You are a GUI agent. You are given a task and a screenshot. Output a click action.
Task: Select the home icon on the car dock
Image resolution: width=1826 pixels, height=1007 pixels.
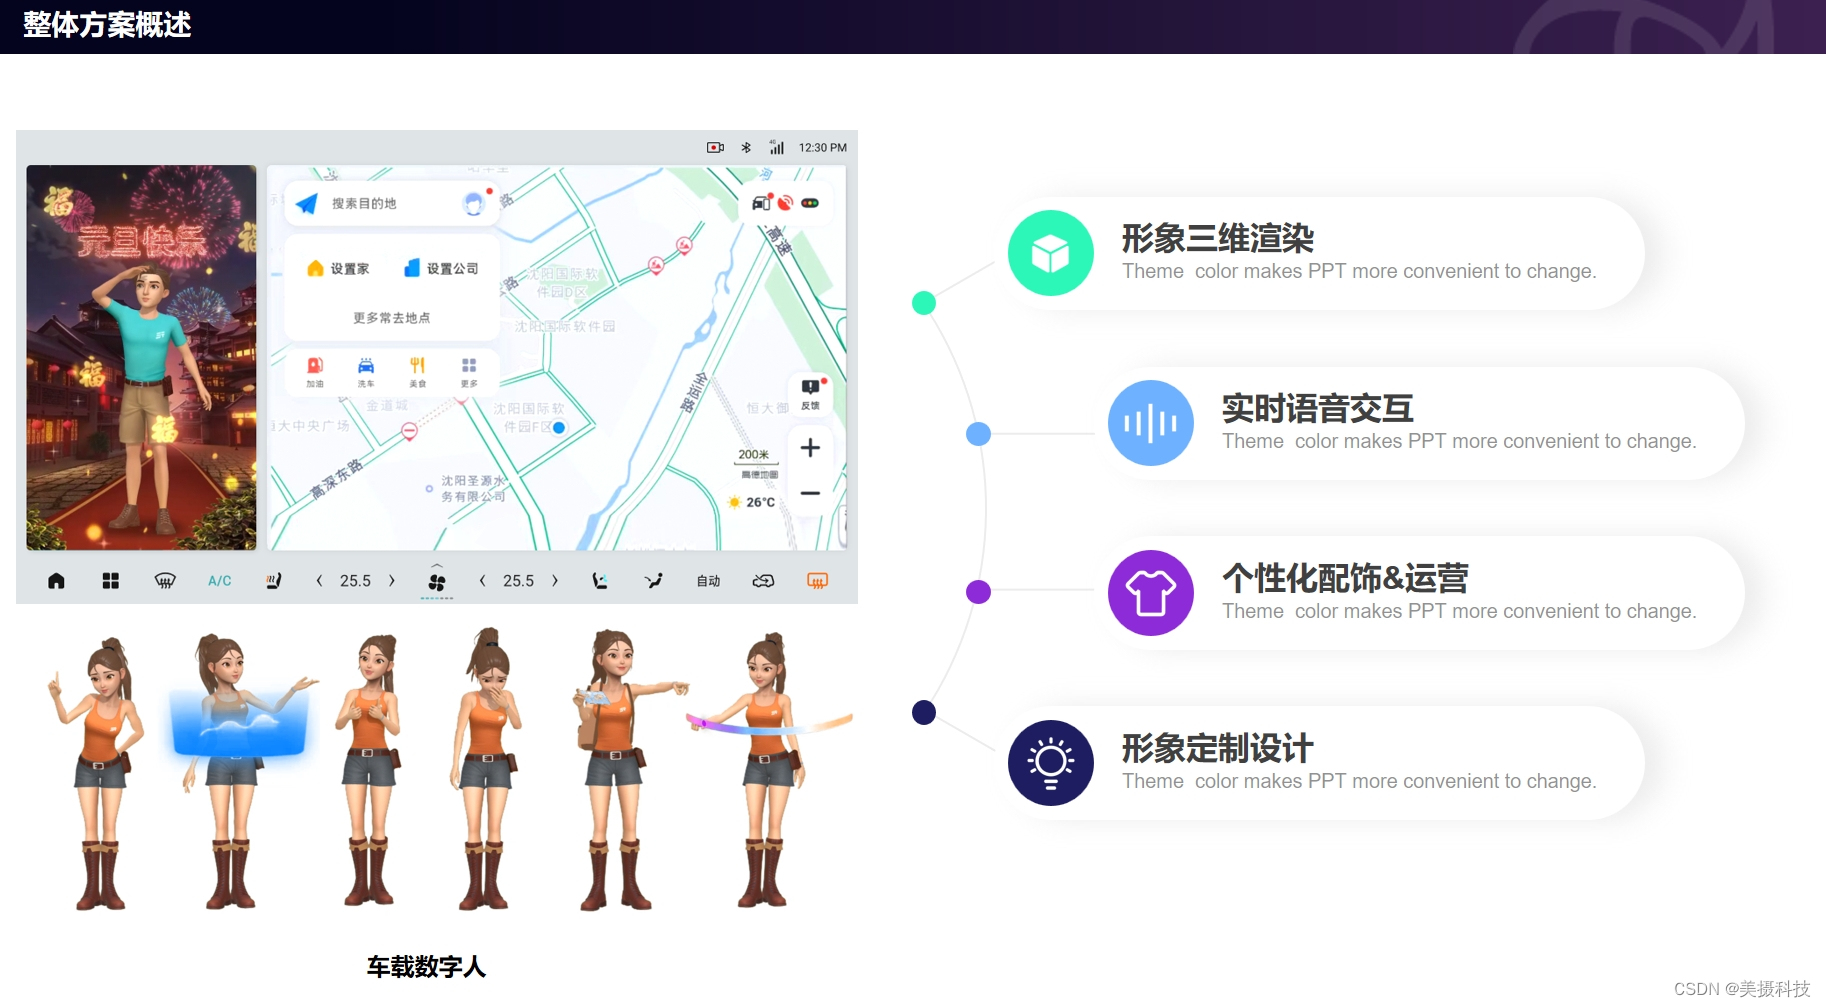point(57,580)
